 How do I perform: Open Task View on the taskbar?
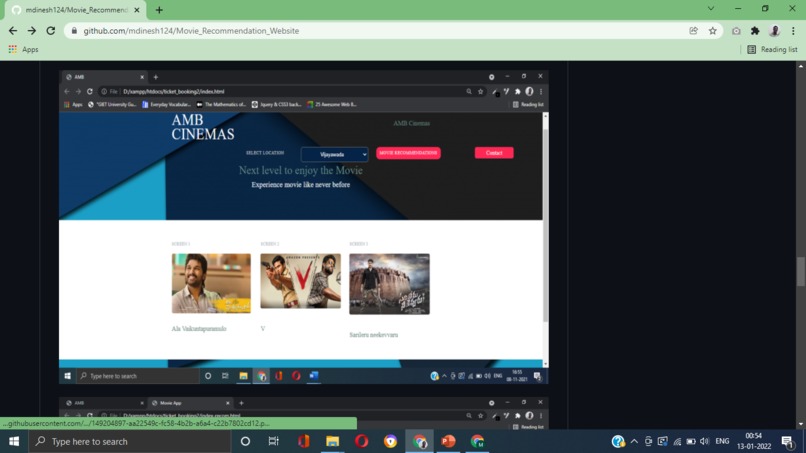[x=274, y=441]
